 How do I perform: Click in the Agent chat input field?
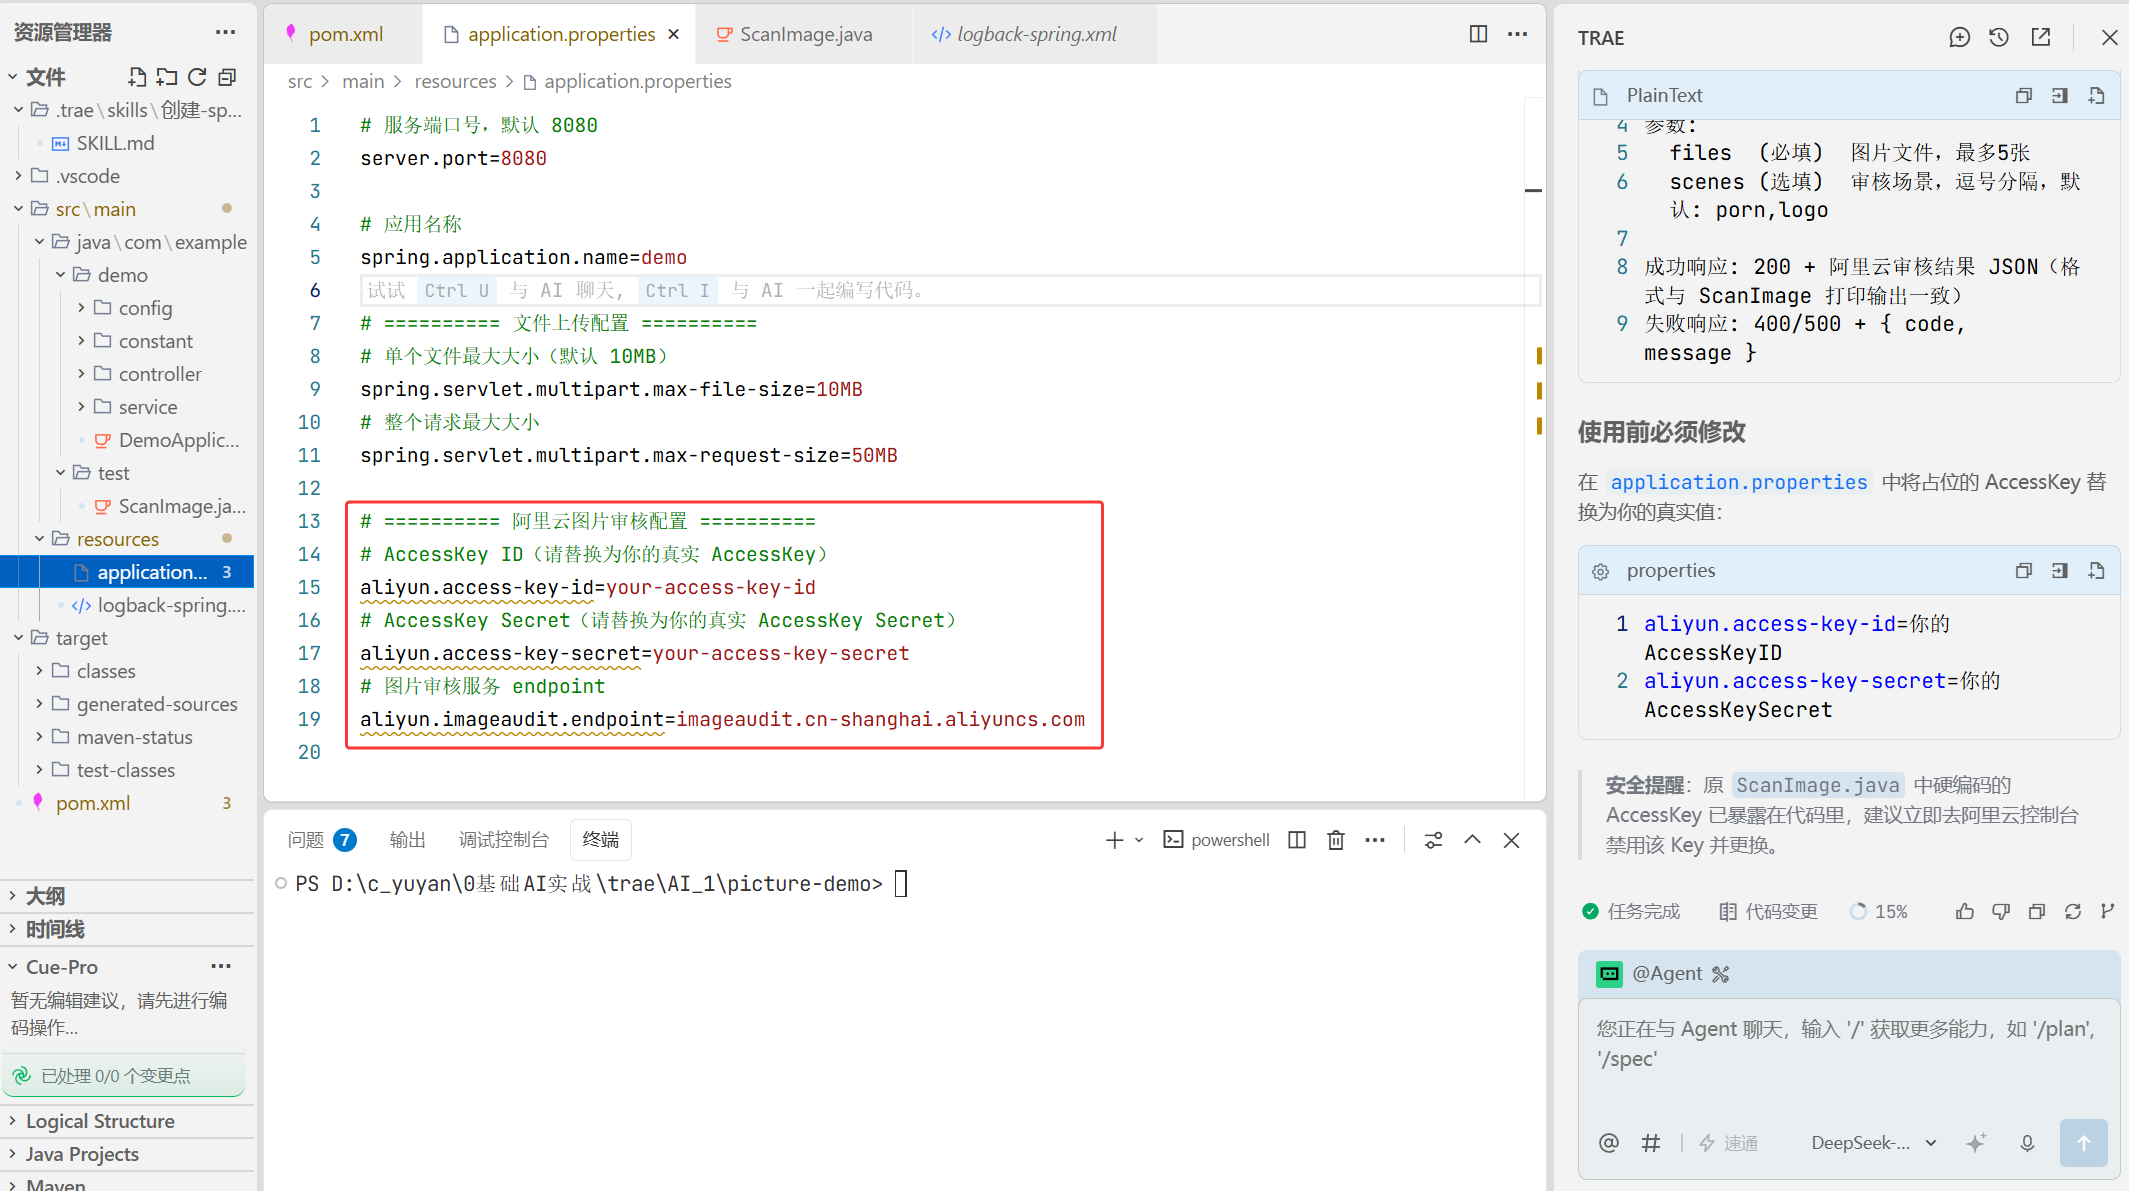click(1848, 1058)
